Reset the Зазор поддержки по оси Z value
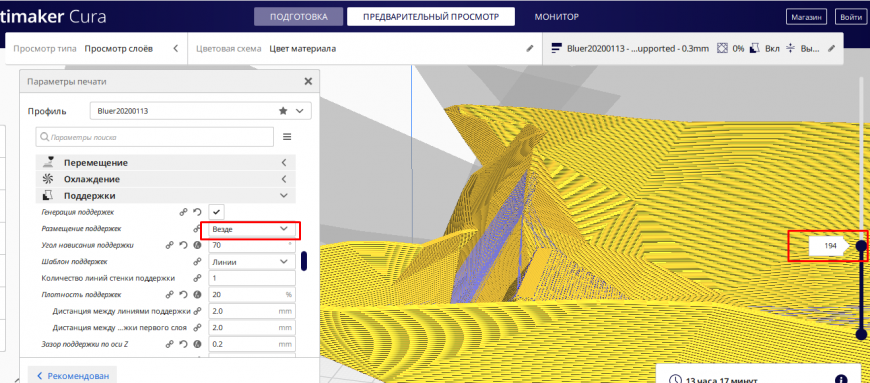Viewport: 870px width, 383px height. pyautogui.click(x=183, y=344)
